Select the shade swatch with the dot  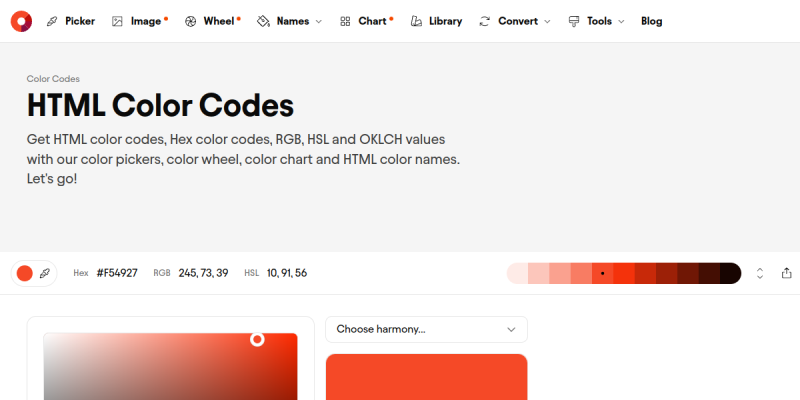(603, 273)
